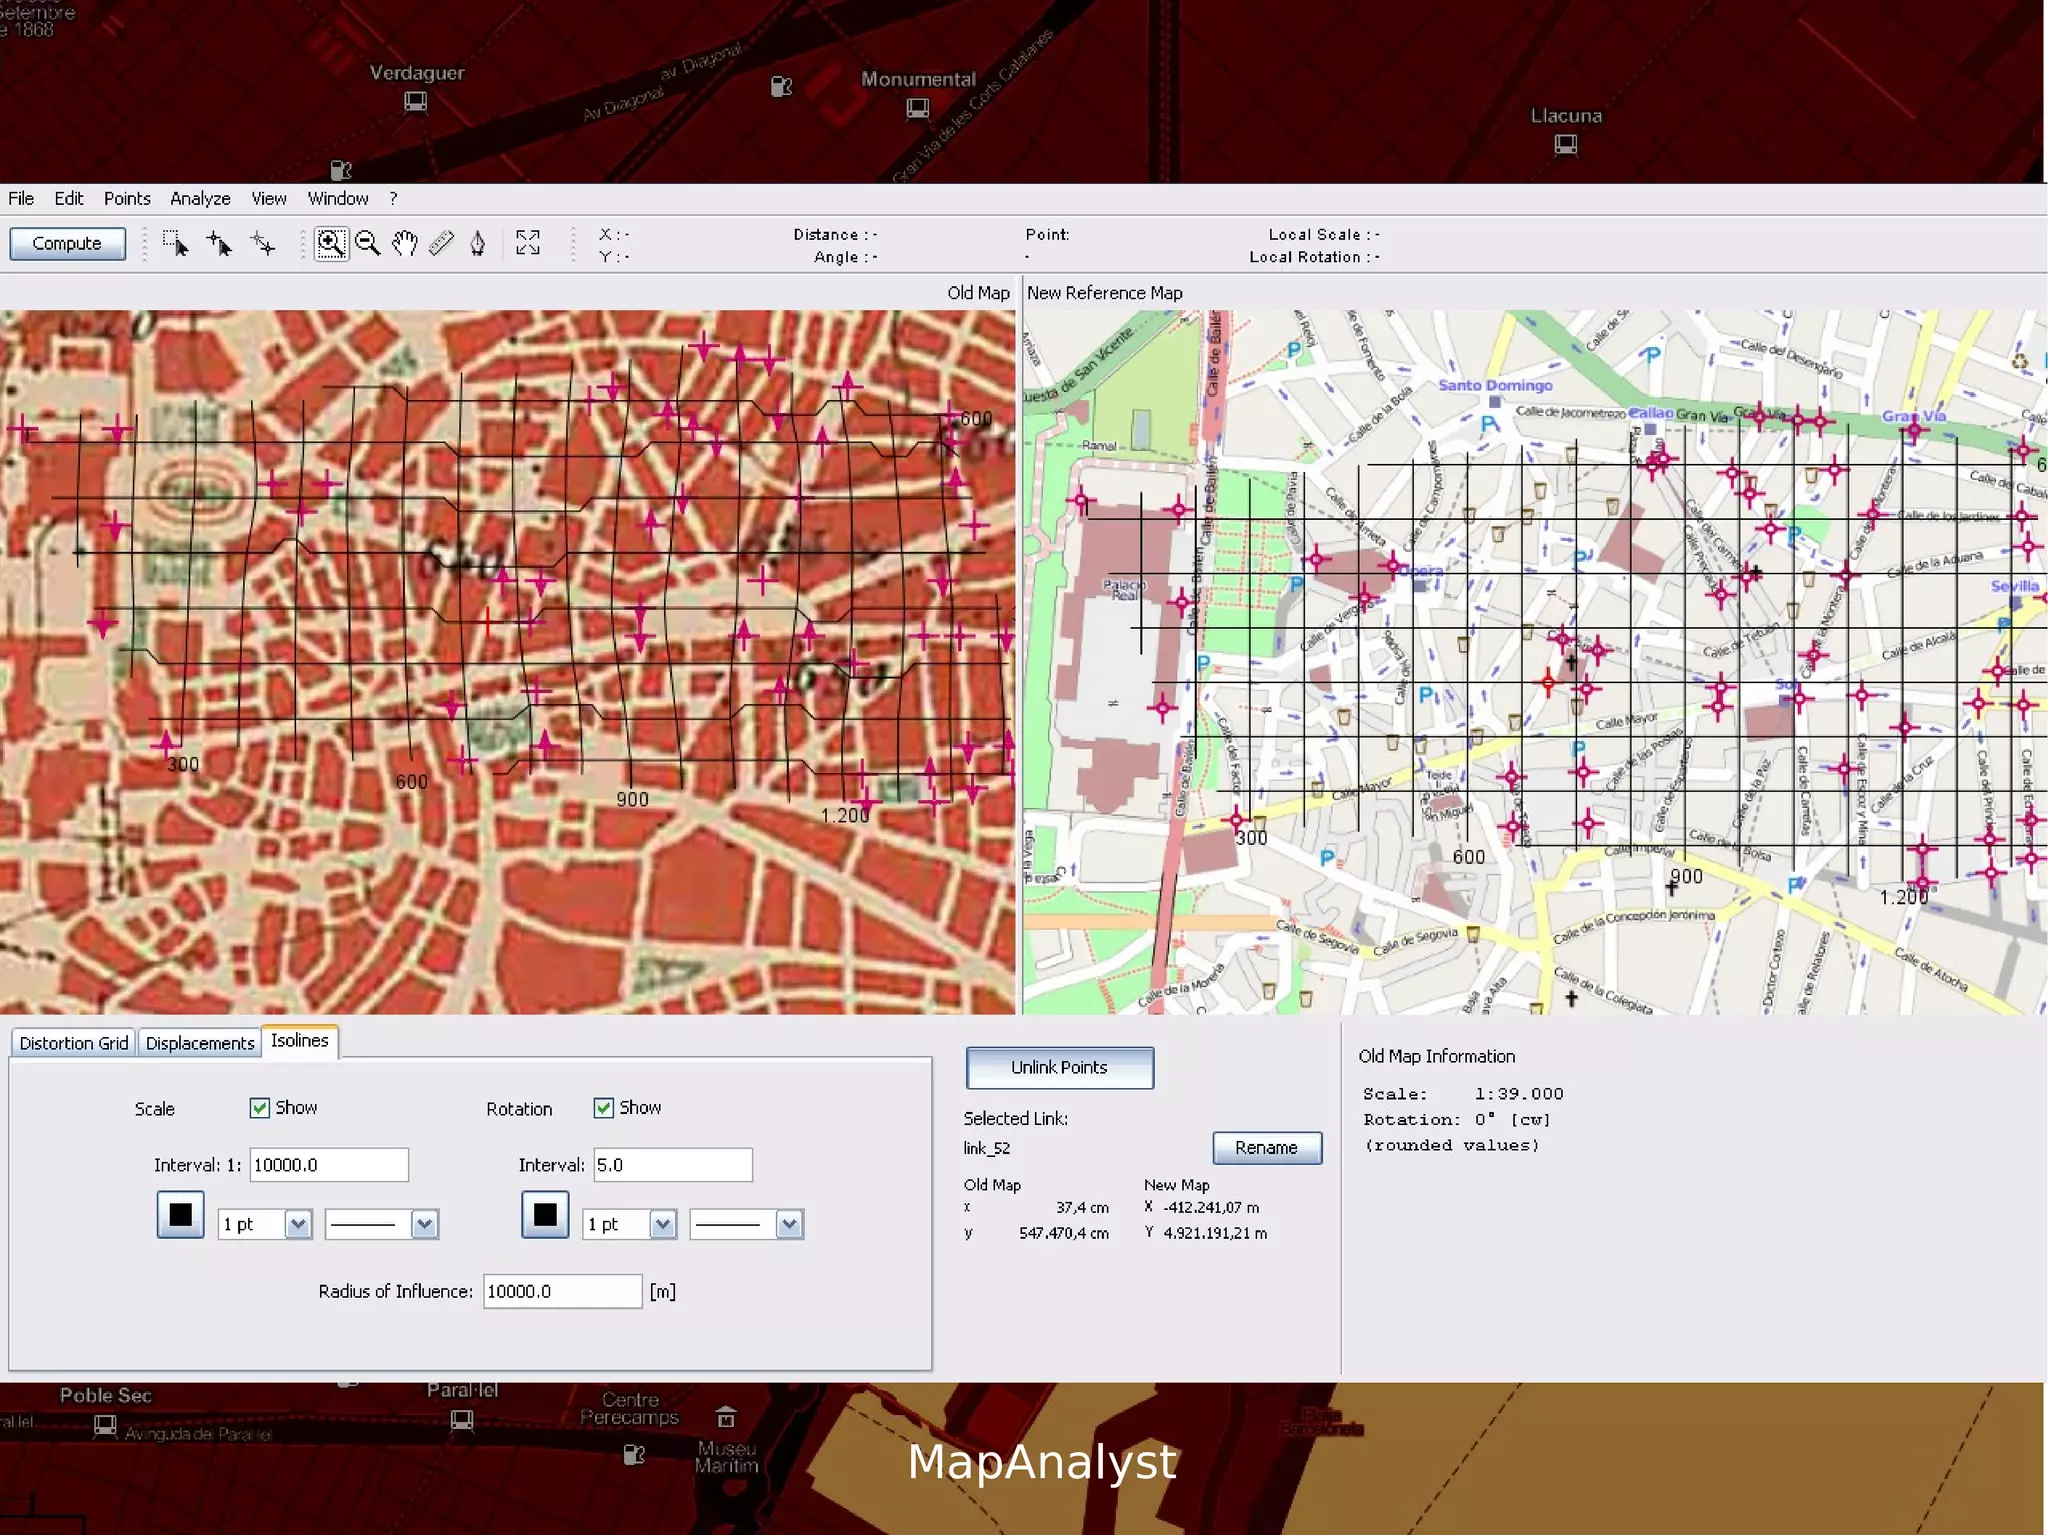Pick the hand pan tool
2048x1535 pixels.
[404, 244]
